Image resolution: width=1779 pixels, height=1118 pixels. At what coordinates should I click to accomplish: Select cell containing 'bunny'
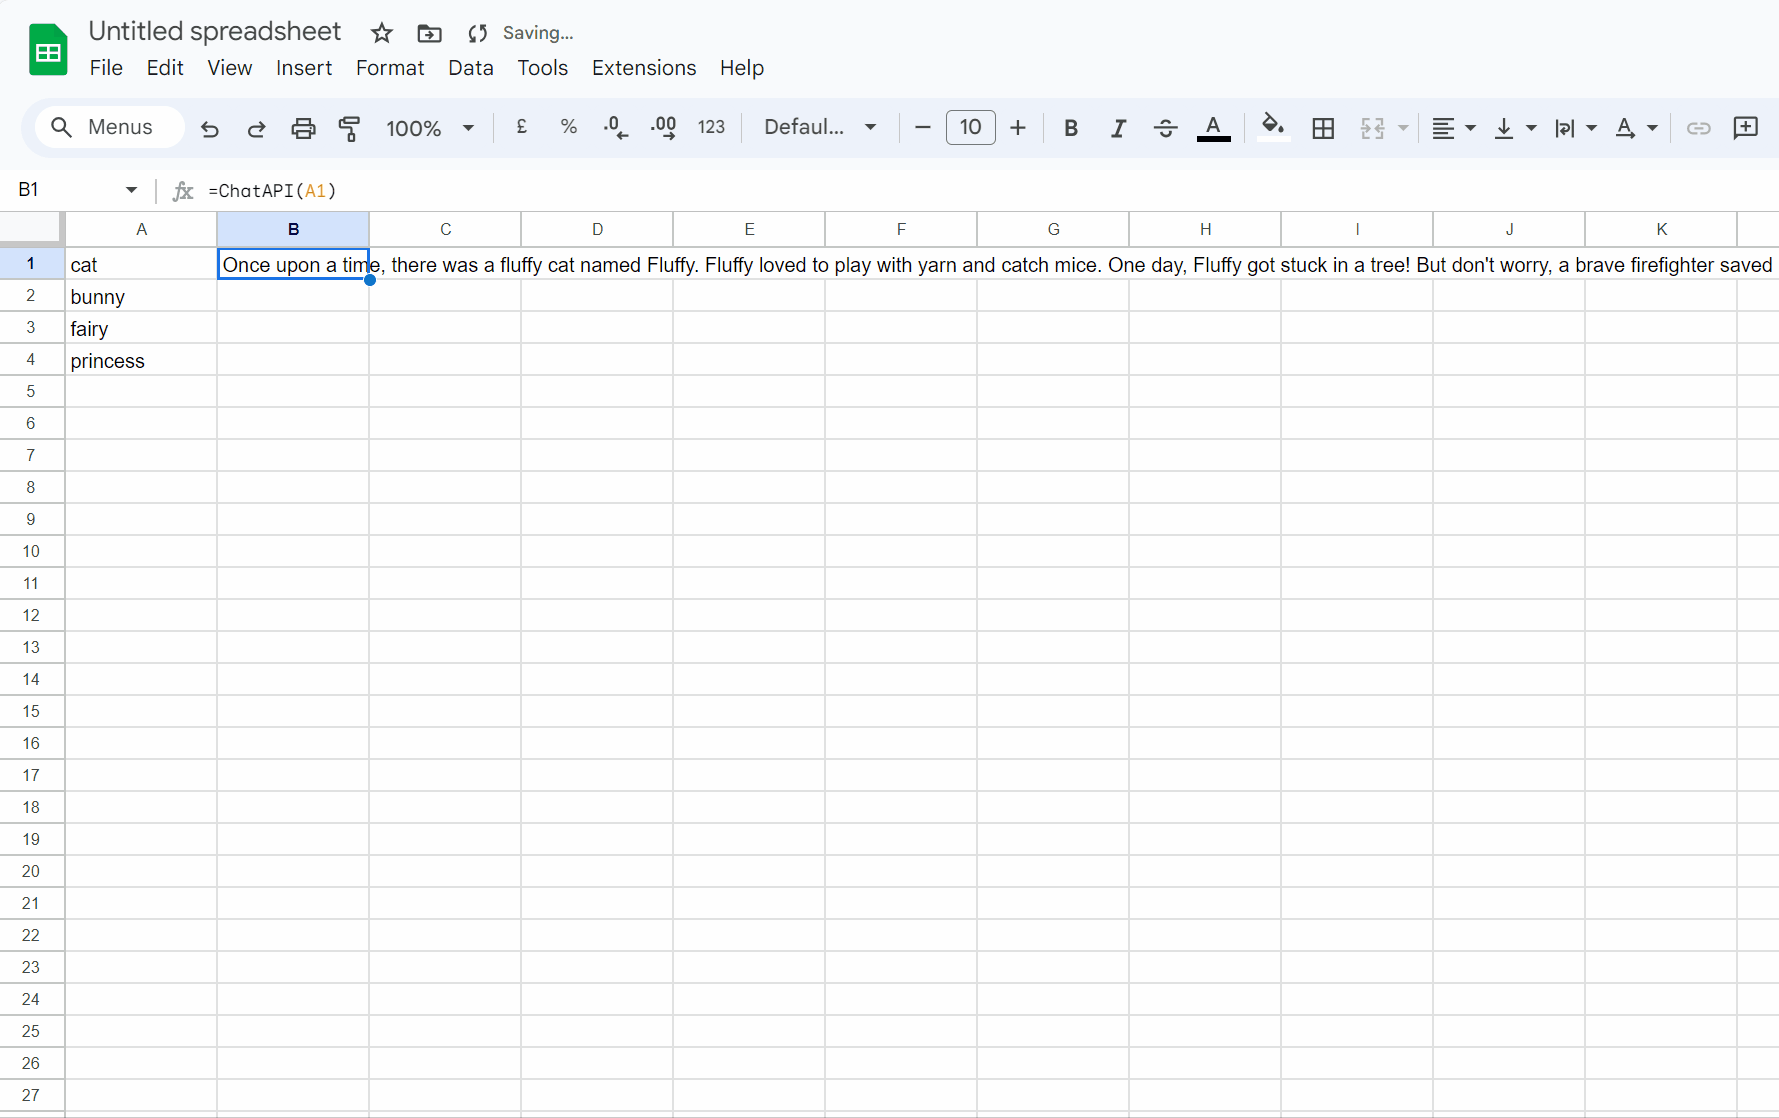[141, 296]
